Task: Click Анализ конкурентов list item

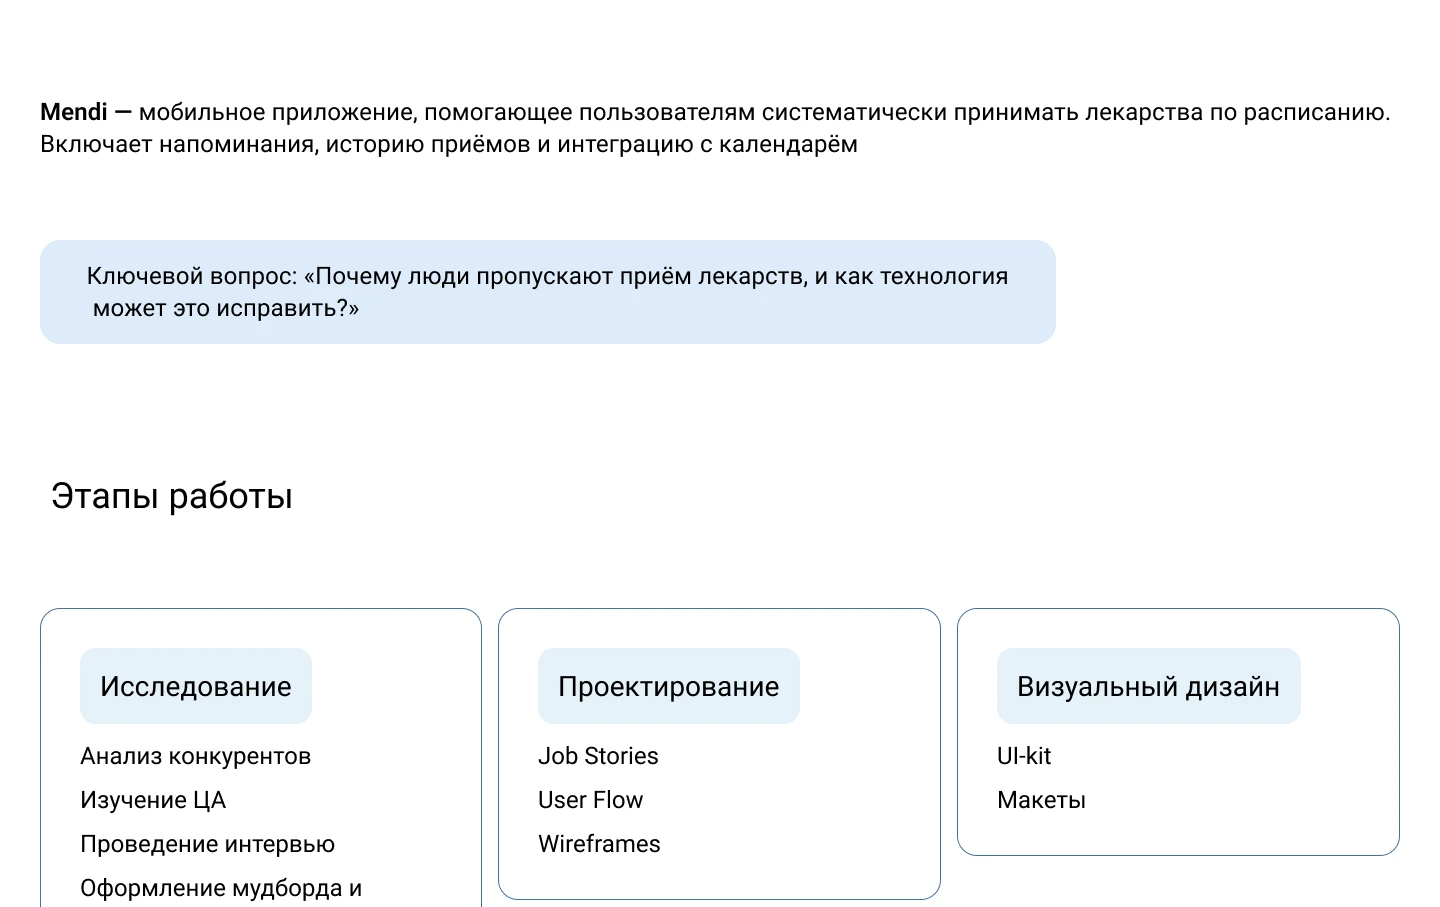Action: (195, 756)
